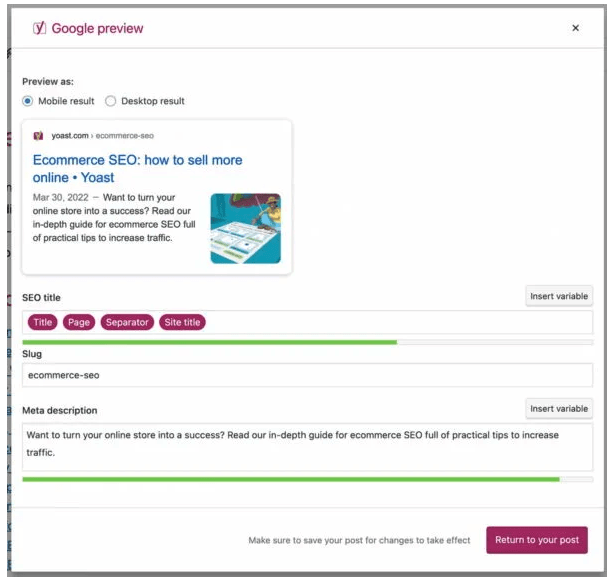Screen dimensions: 613x581
Task: Click into the Meta description text area
Action: [307, 444]
